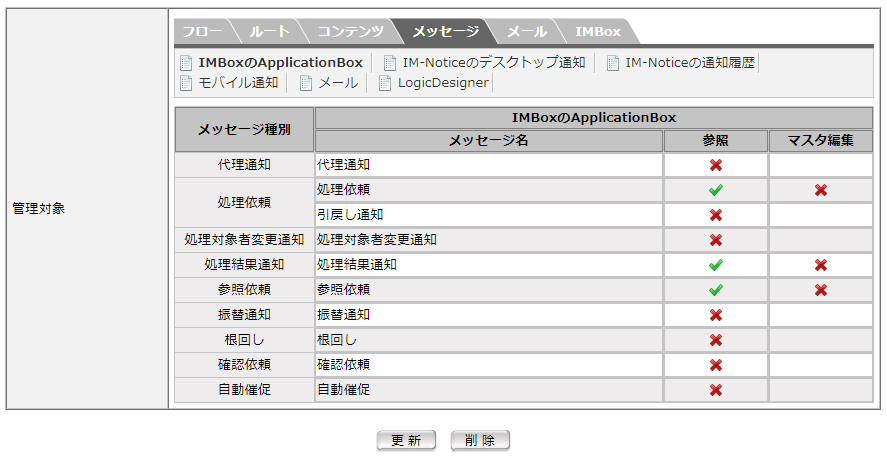This screenshot has width=887, height=461.
Task: Click the document icon beside モバイル通知
Action: click(186, 83)
